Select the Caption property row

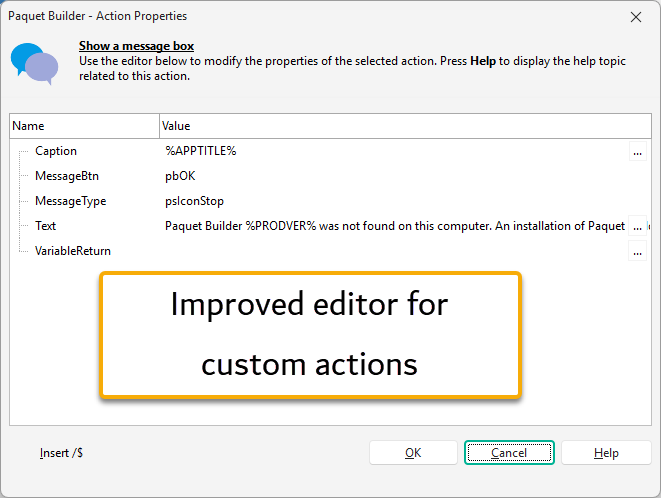click(330, 151)
